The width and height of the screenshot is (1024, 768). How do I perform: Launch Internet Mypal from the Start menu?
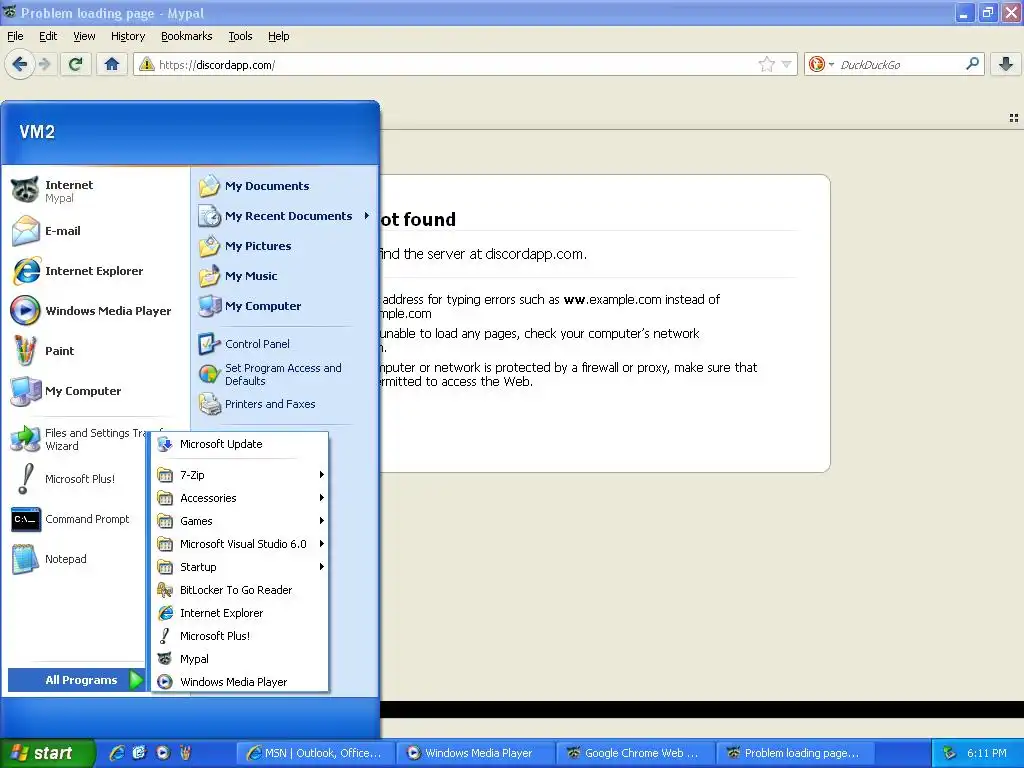tap(97, 191)
